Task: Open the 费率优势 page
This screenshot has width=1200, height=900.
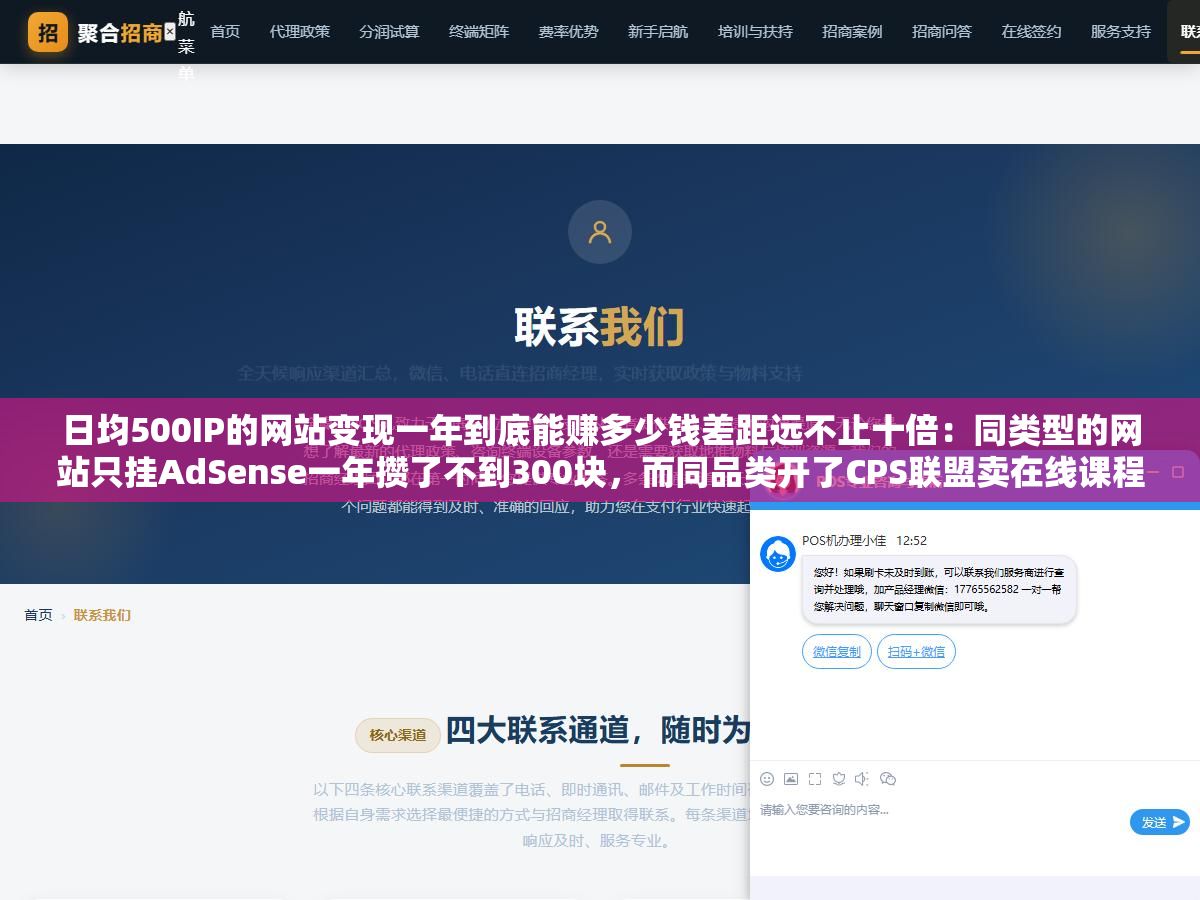Action: point(569,32)
